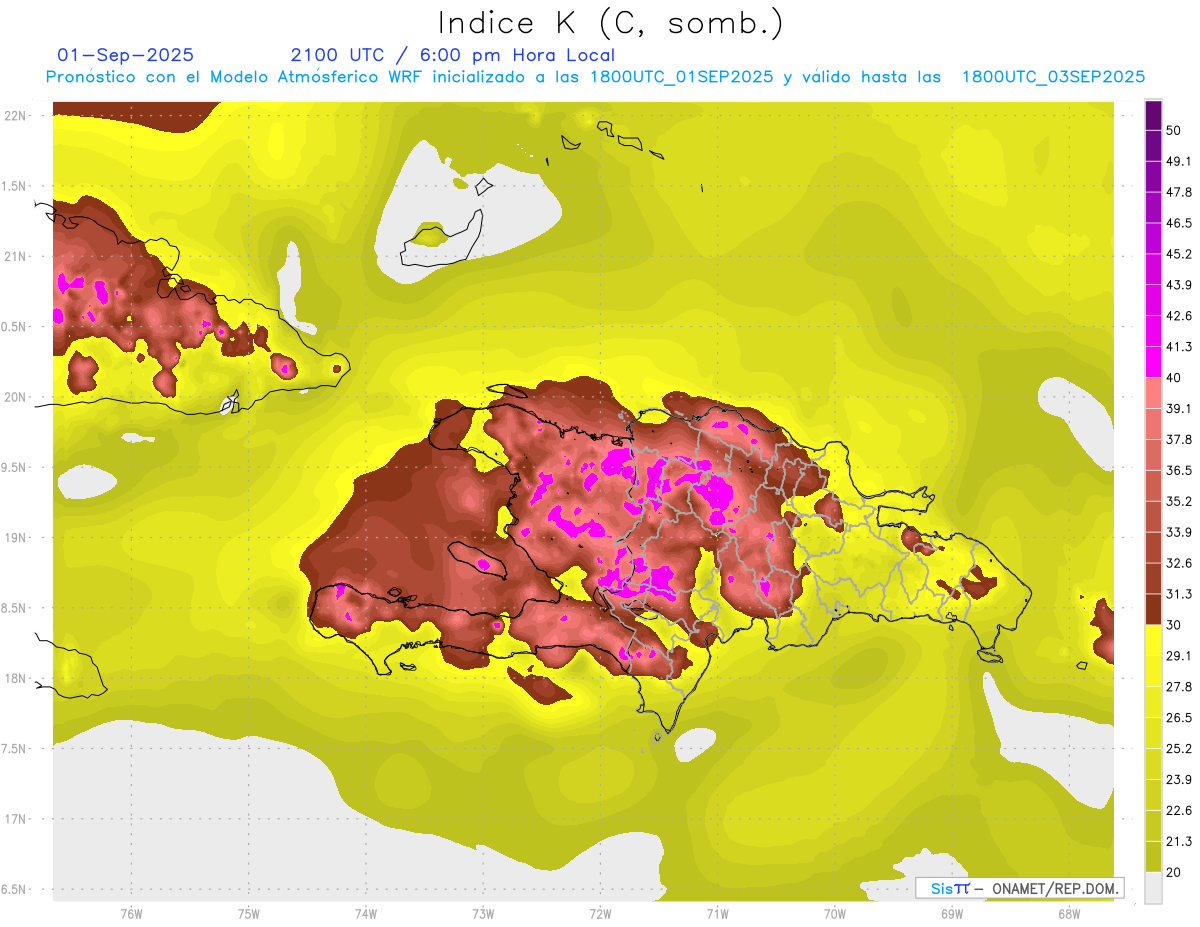1200x927 pixels.
Task: Click the '74W' longitude label
Action: pos(366,914)
